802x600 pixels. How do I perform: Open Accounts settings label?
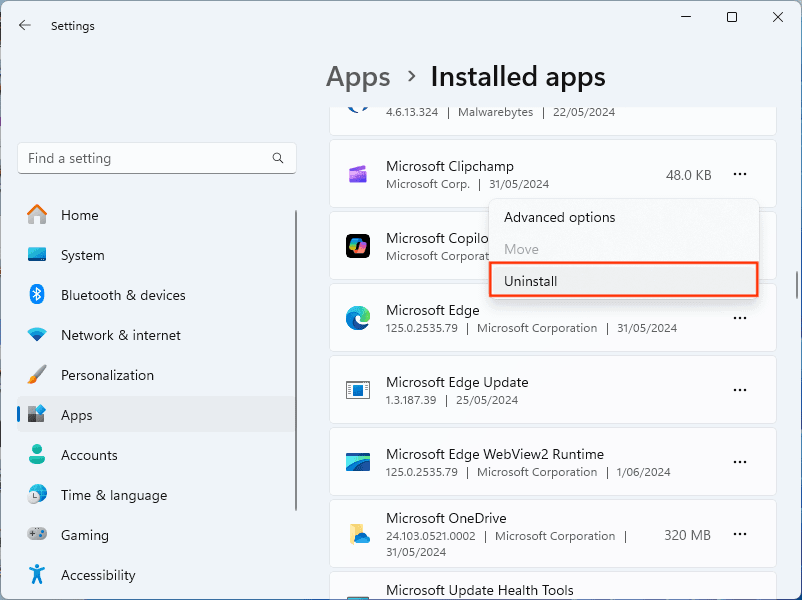tap(89, 455)
